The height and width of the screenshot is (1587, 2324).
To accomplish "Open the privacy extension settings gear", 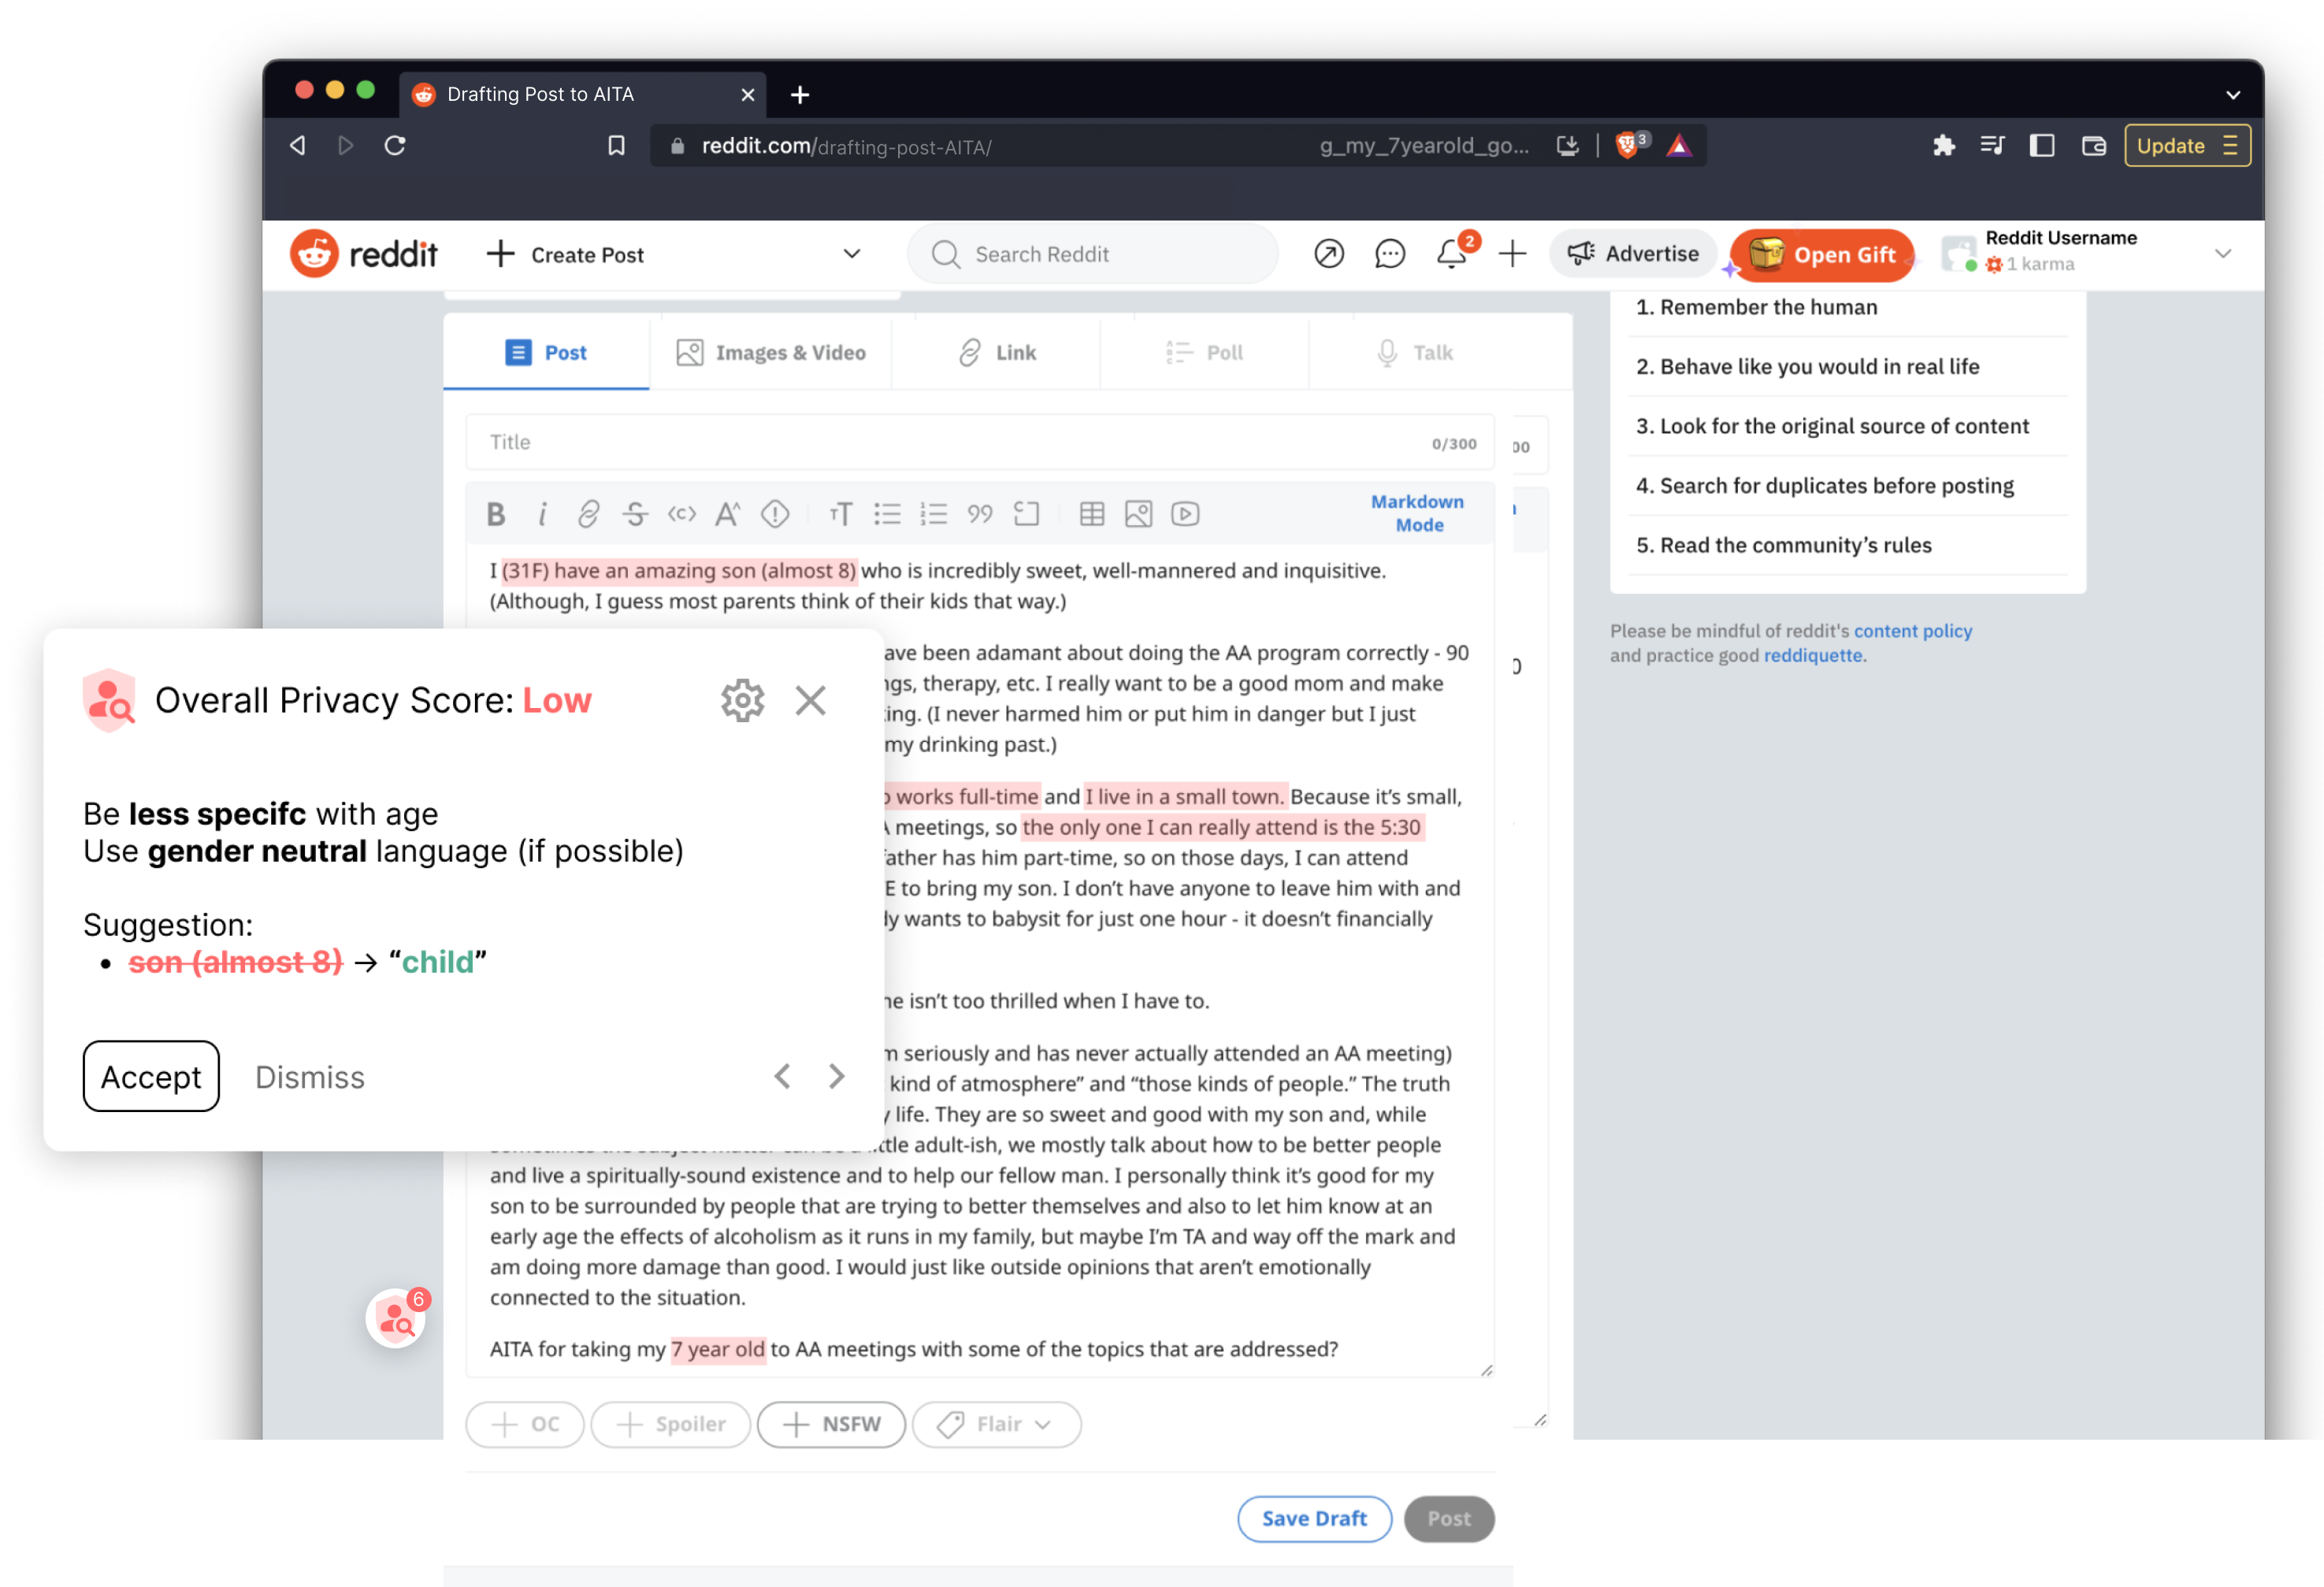I will click(742, 700).
